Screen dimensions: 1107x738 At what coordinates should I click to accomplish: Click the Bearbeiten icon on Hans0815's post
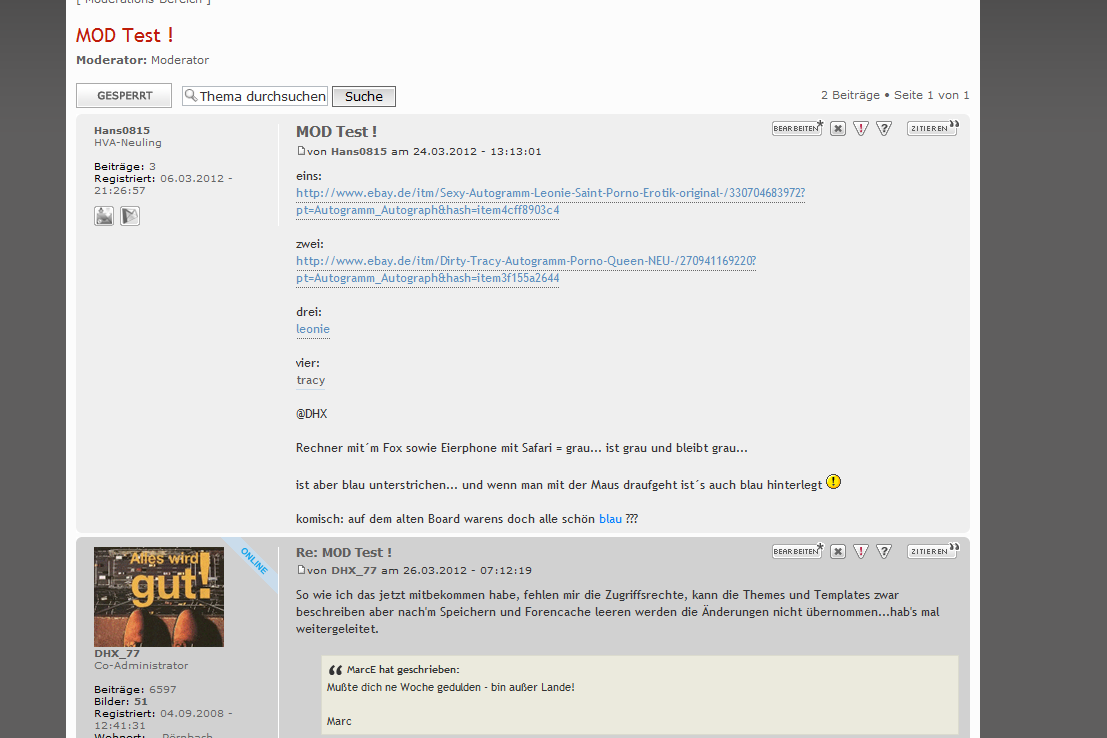tap(798, 128)
